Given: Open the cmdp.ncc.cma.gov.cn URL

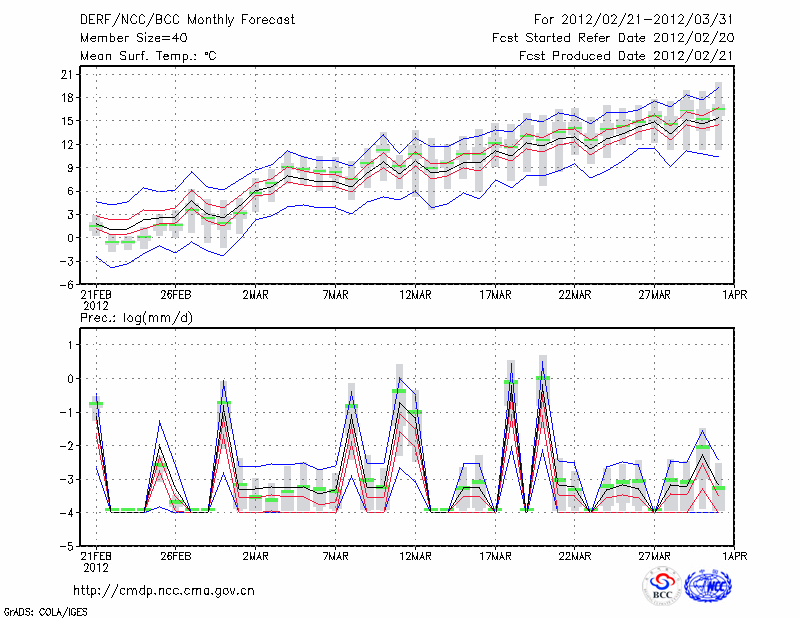Looking at the screenshot, I should click(x=164, y=590).
